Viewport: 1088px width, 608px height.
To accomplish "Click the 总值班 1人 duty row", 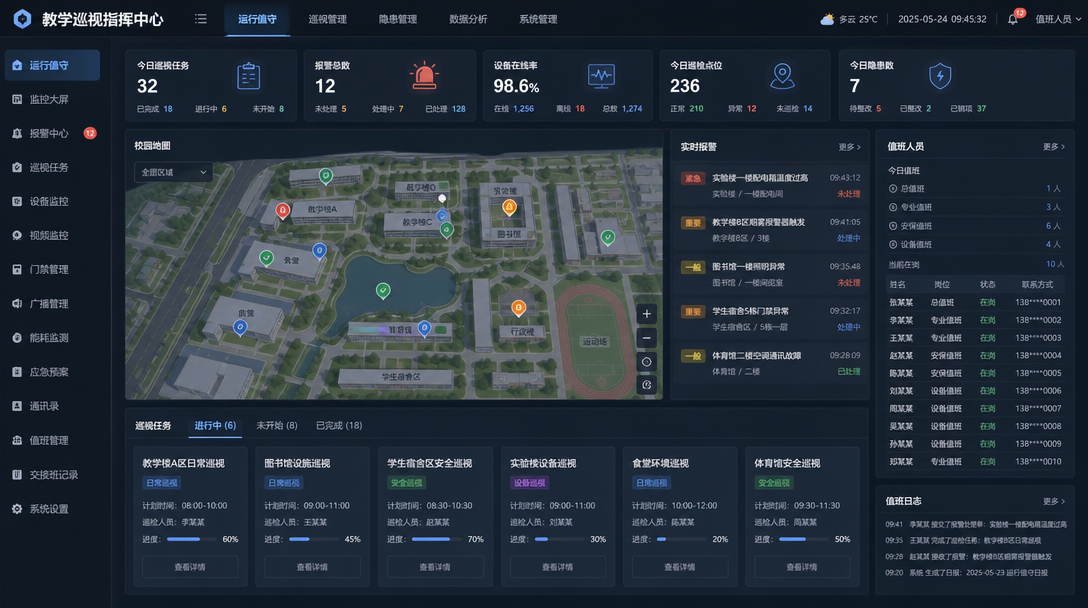I will click(x=975, y=189).
